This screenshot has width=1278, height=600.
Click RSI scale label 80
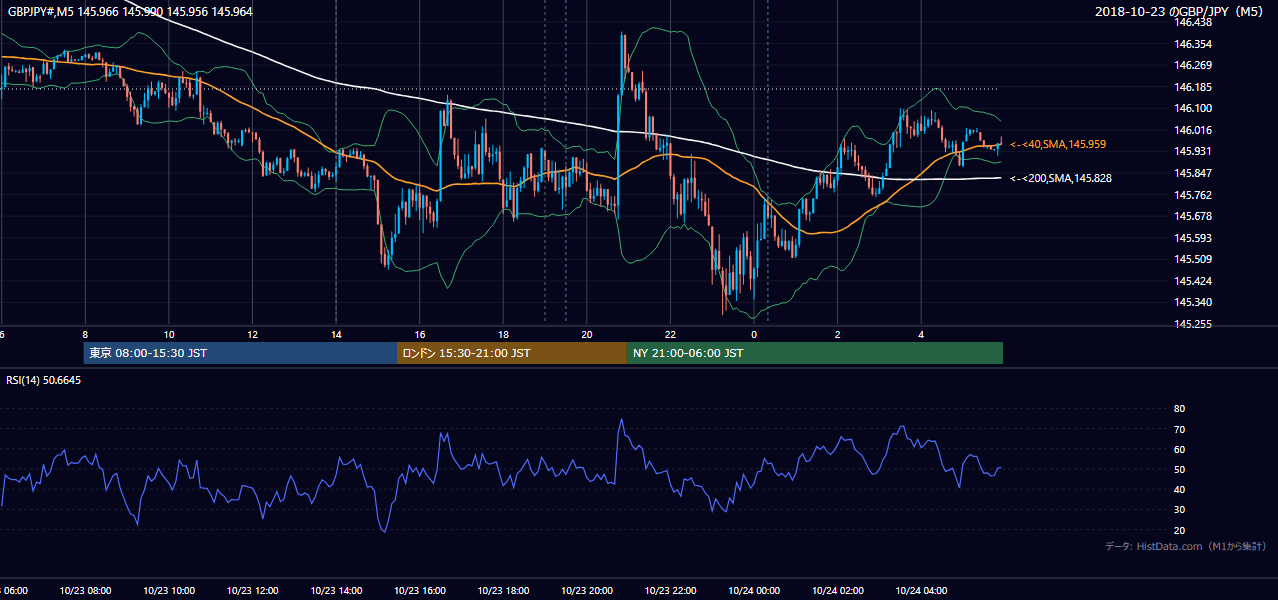click(x=1179, y=409)
